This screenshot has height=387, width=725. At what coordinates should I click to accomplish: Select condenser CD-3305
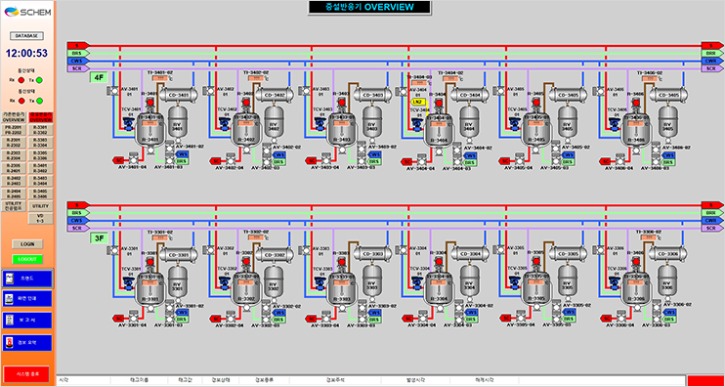[x=567, y=254]
